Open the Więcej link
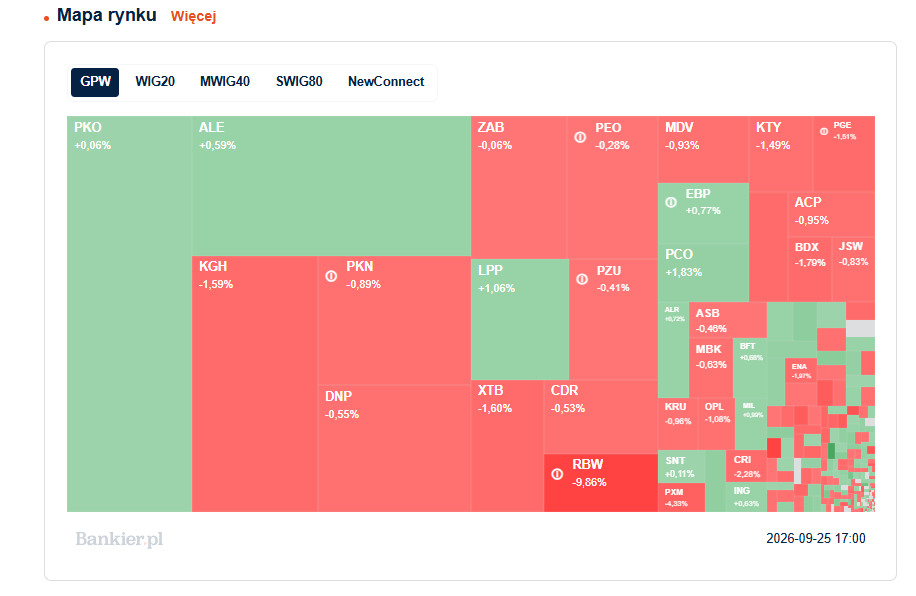This screenshot has width=916, height=596. (193, 16)
